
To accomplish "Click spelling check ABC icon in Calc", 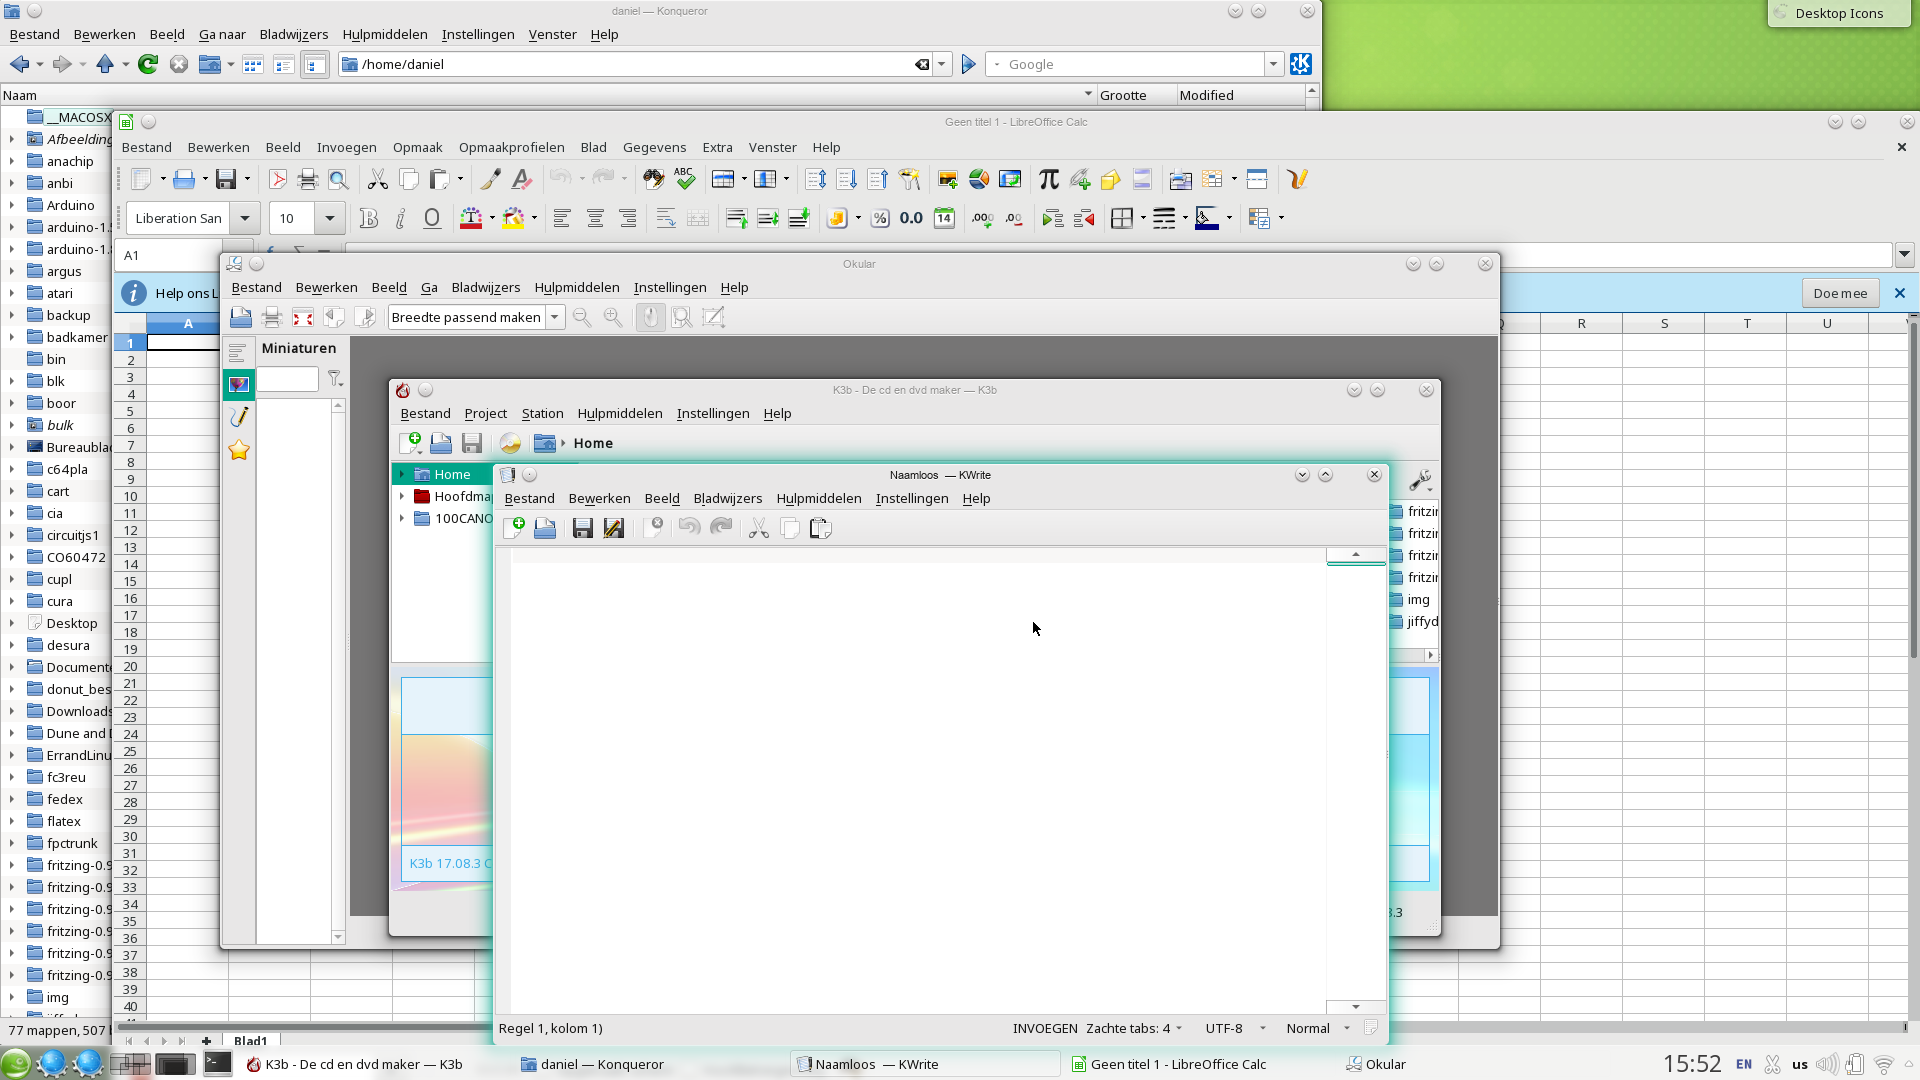I will coord(685,179).
